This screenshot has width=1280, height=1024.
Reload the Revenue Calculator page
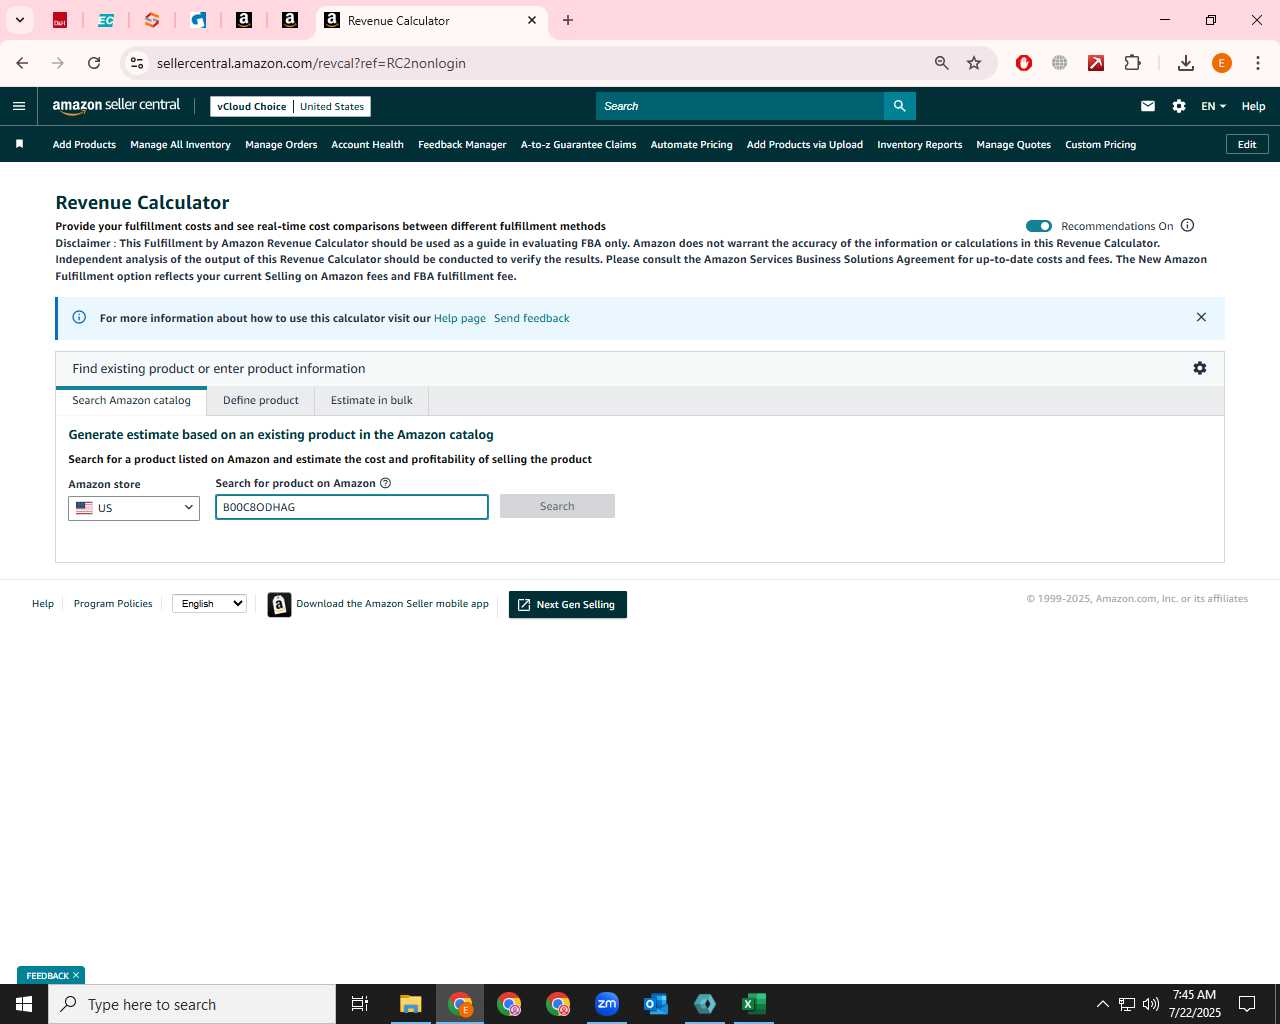(x=94, y=63)
